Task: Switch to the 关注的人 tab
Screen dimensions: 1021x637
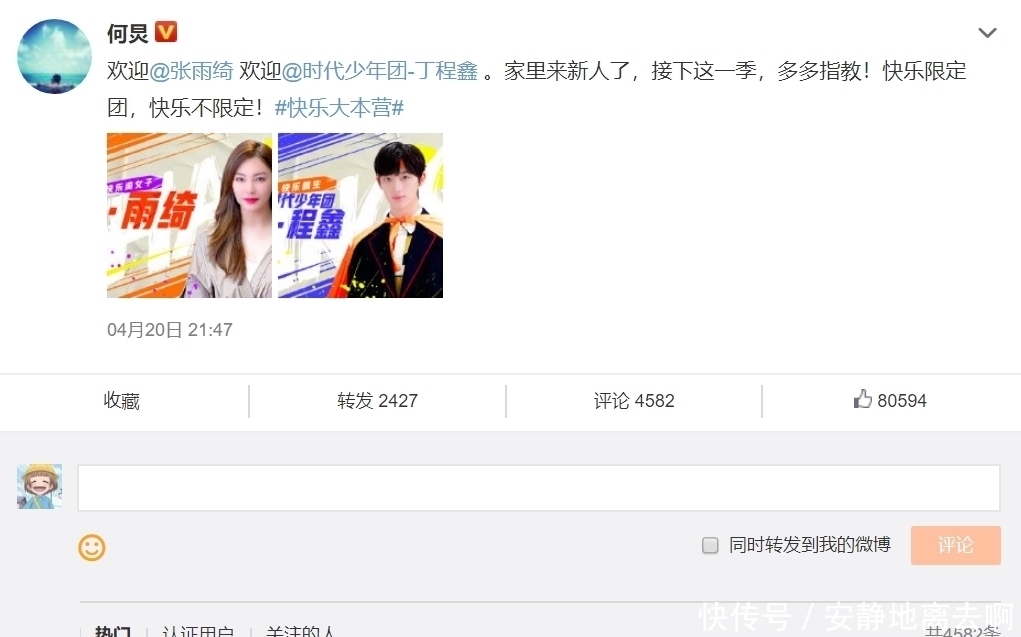Action: tap(300, 631)
